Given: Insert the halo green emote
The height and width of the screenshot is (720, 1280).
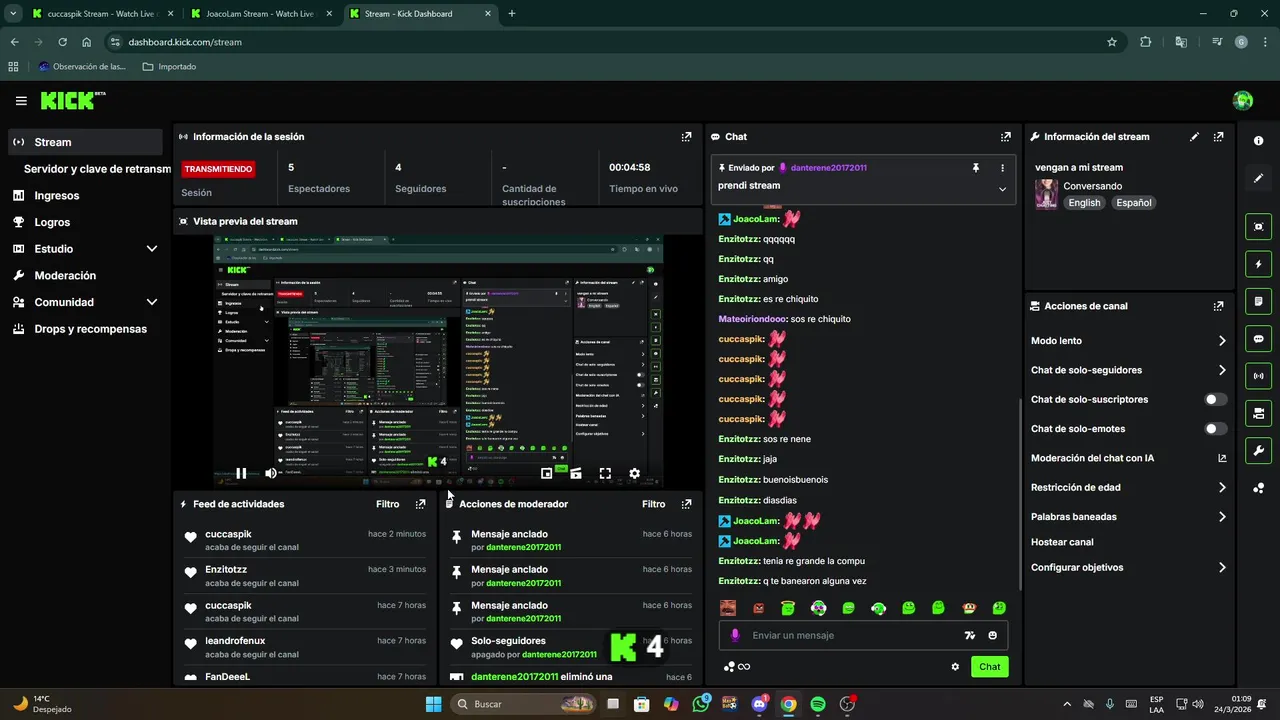Looking at the screenshot, I should [x=788, y=608].
